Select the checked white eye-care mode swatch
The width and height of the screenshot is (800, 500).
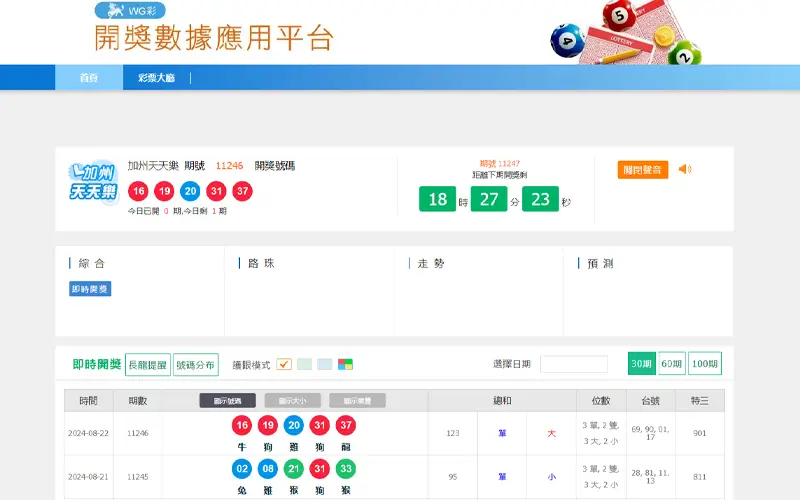coord(284,364)
